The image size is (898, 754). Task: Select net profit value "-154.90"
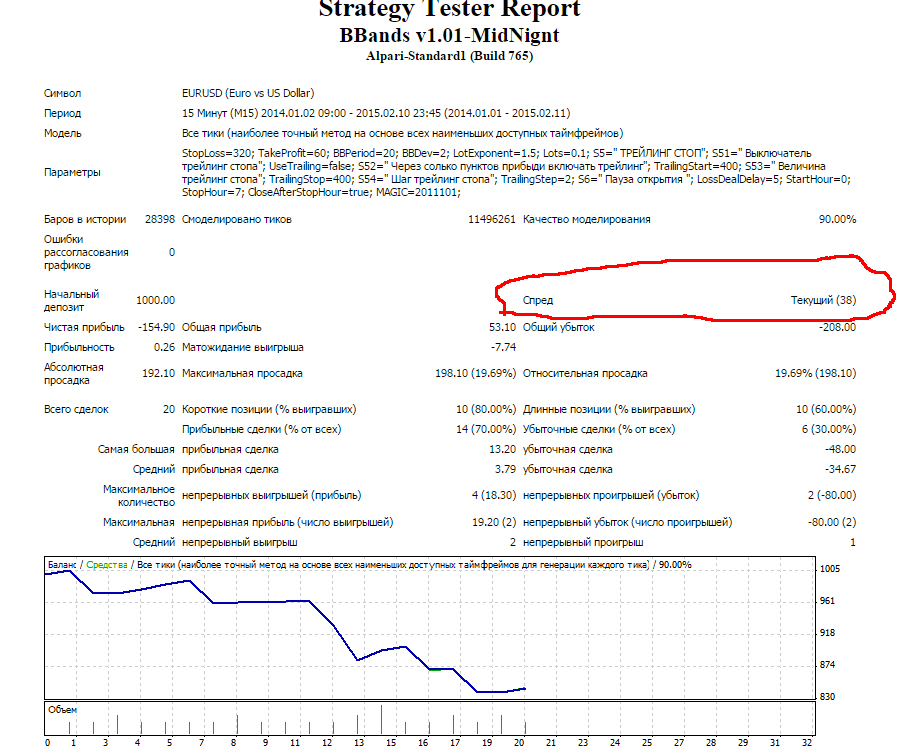tap(156, 327)
